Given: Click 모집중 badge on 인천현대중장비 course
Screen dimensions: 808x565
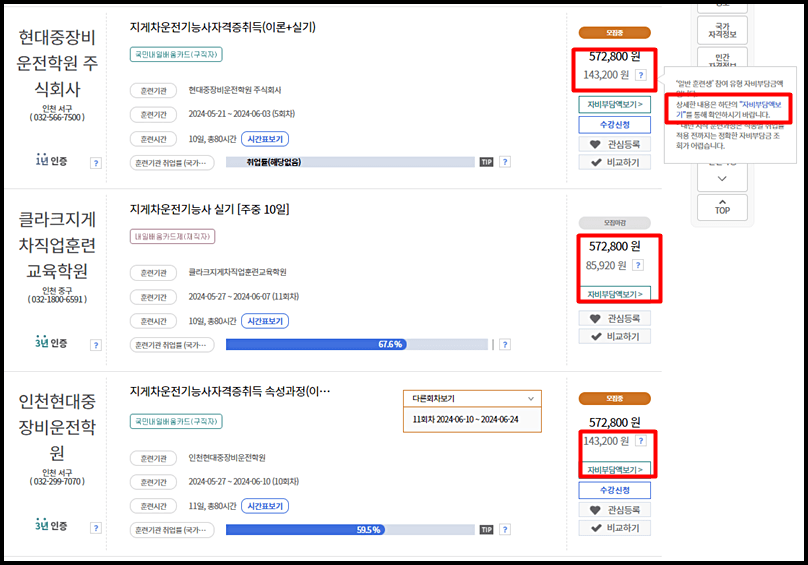Looking at the screenshot, I should point(615,398).
